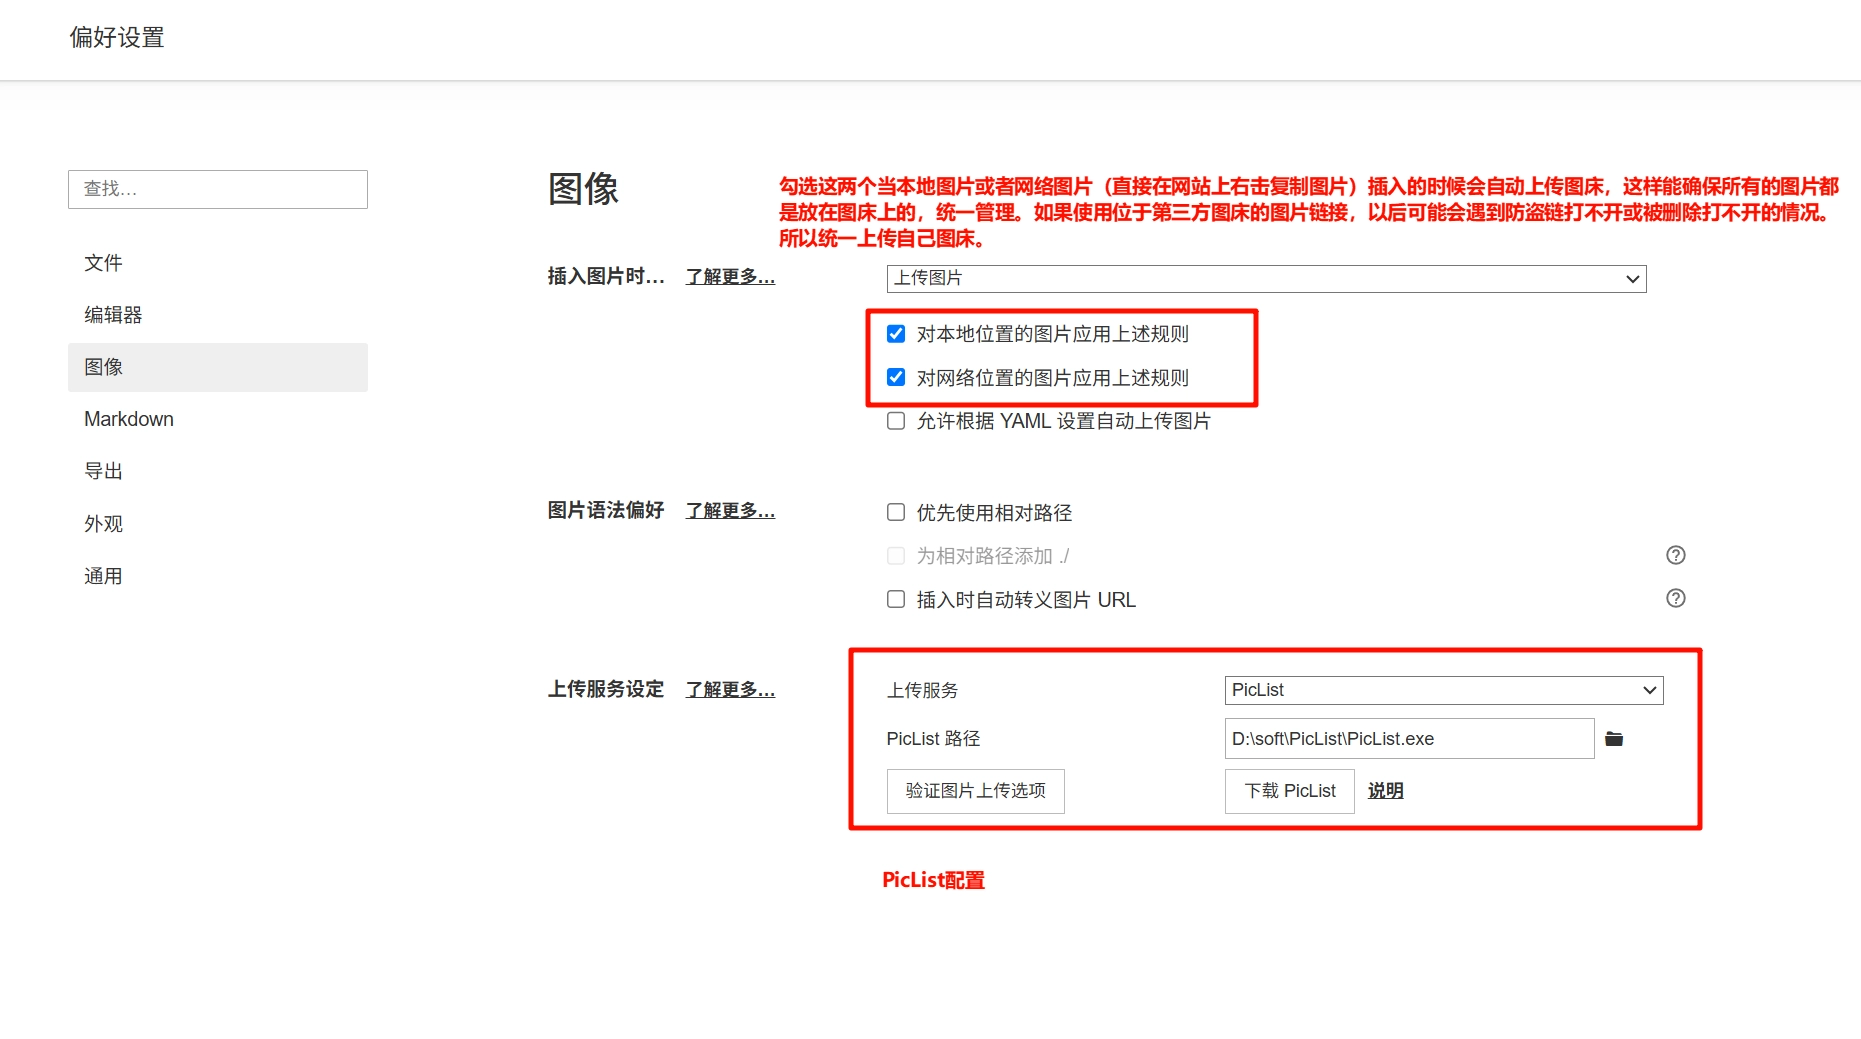This screenshot has width=1861, height=1039.
Task: Toggle 为相对路径添加 ./ checkbox
Action: click(896, 555)
